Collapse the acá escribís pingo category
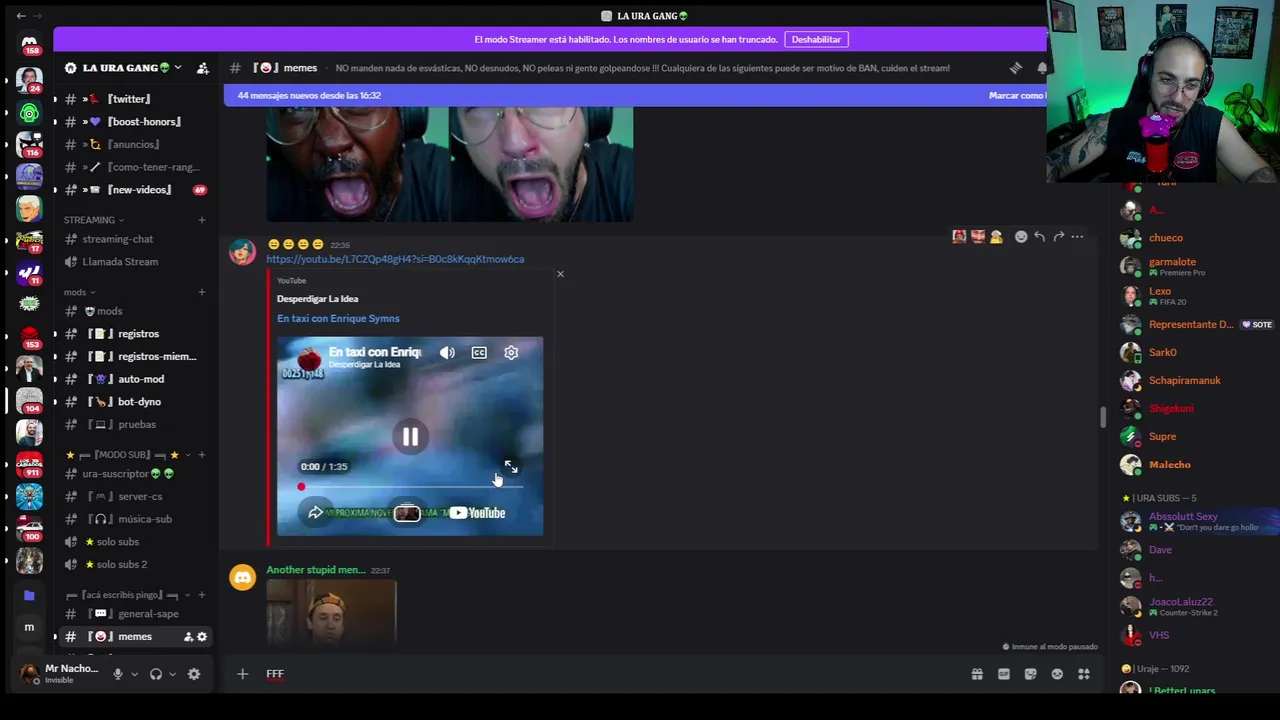 [128, 595]
